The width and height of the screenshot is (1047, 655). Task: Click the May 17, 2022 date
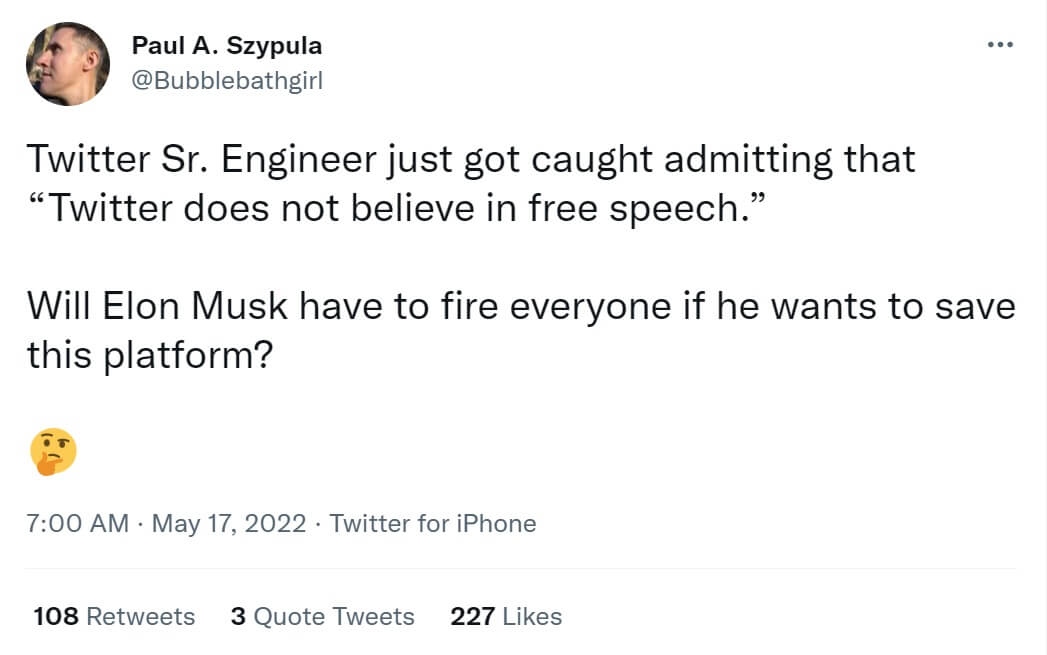(x=229, y=523)
